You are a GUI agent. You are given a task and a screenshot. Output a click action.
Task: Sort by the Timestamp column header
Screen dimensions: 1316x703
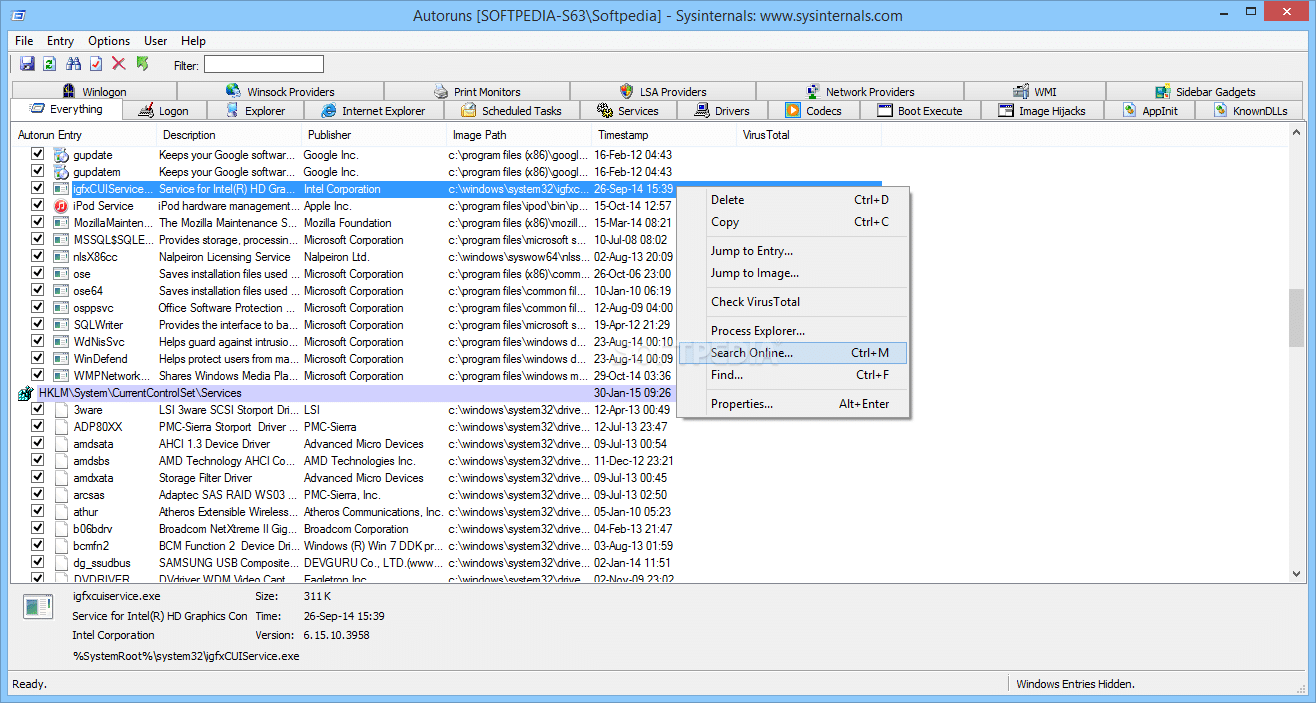664,135
